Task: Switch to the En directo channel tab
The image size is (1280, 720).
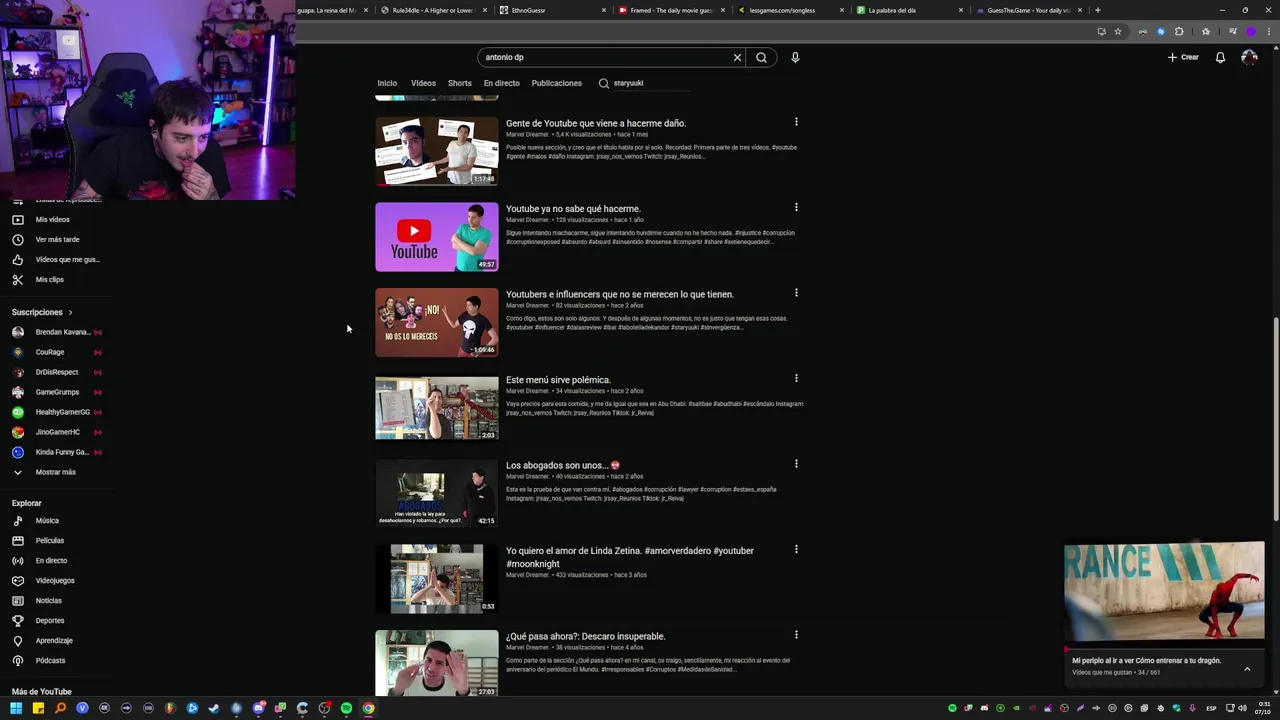Action: pyautogui.click(x=501, y=83)
